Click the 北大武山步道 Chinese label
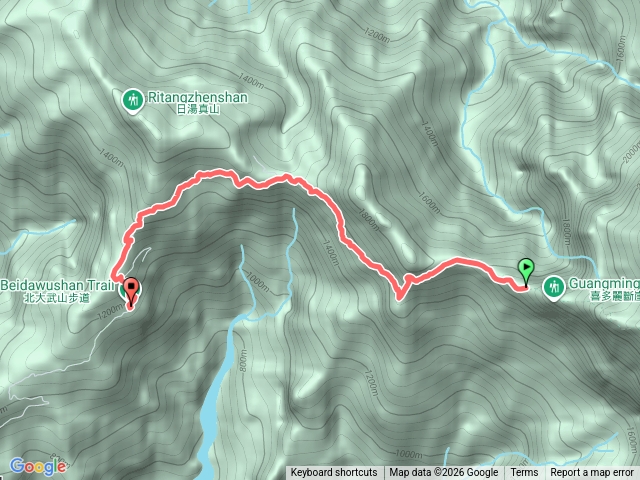The width and height of the screenshot is (640, 480). click(x=57, y=298)
